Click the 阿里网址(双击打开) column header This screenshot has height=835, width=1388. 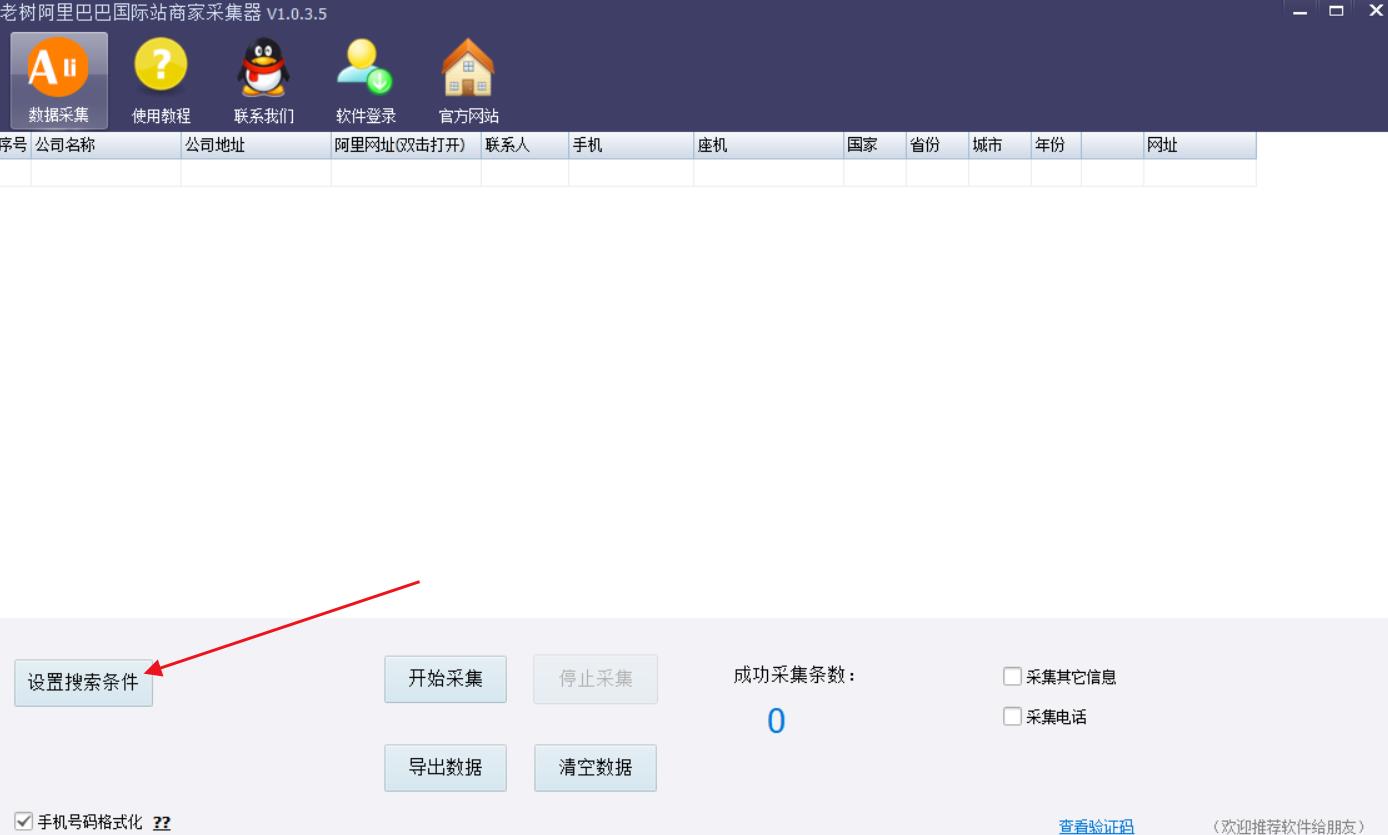tap(406, 146)
